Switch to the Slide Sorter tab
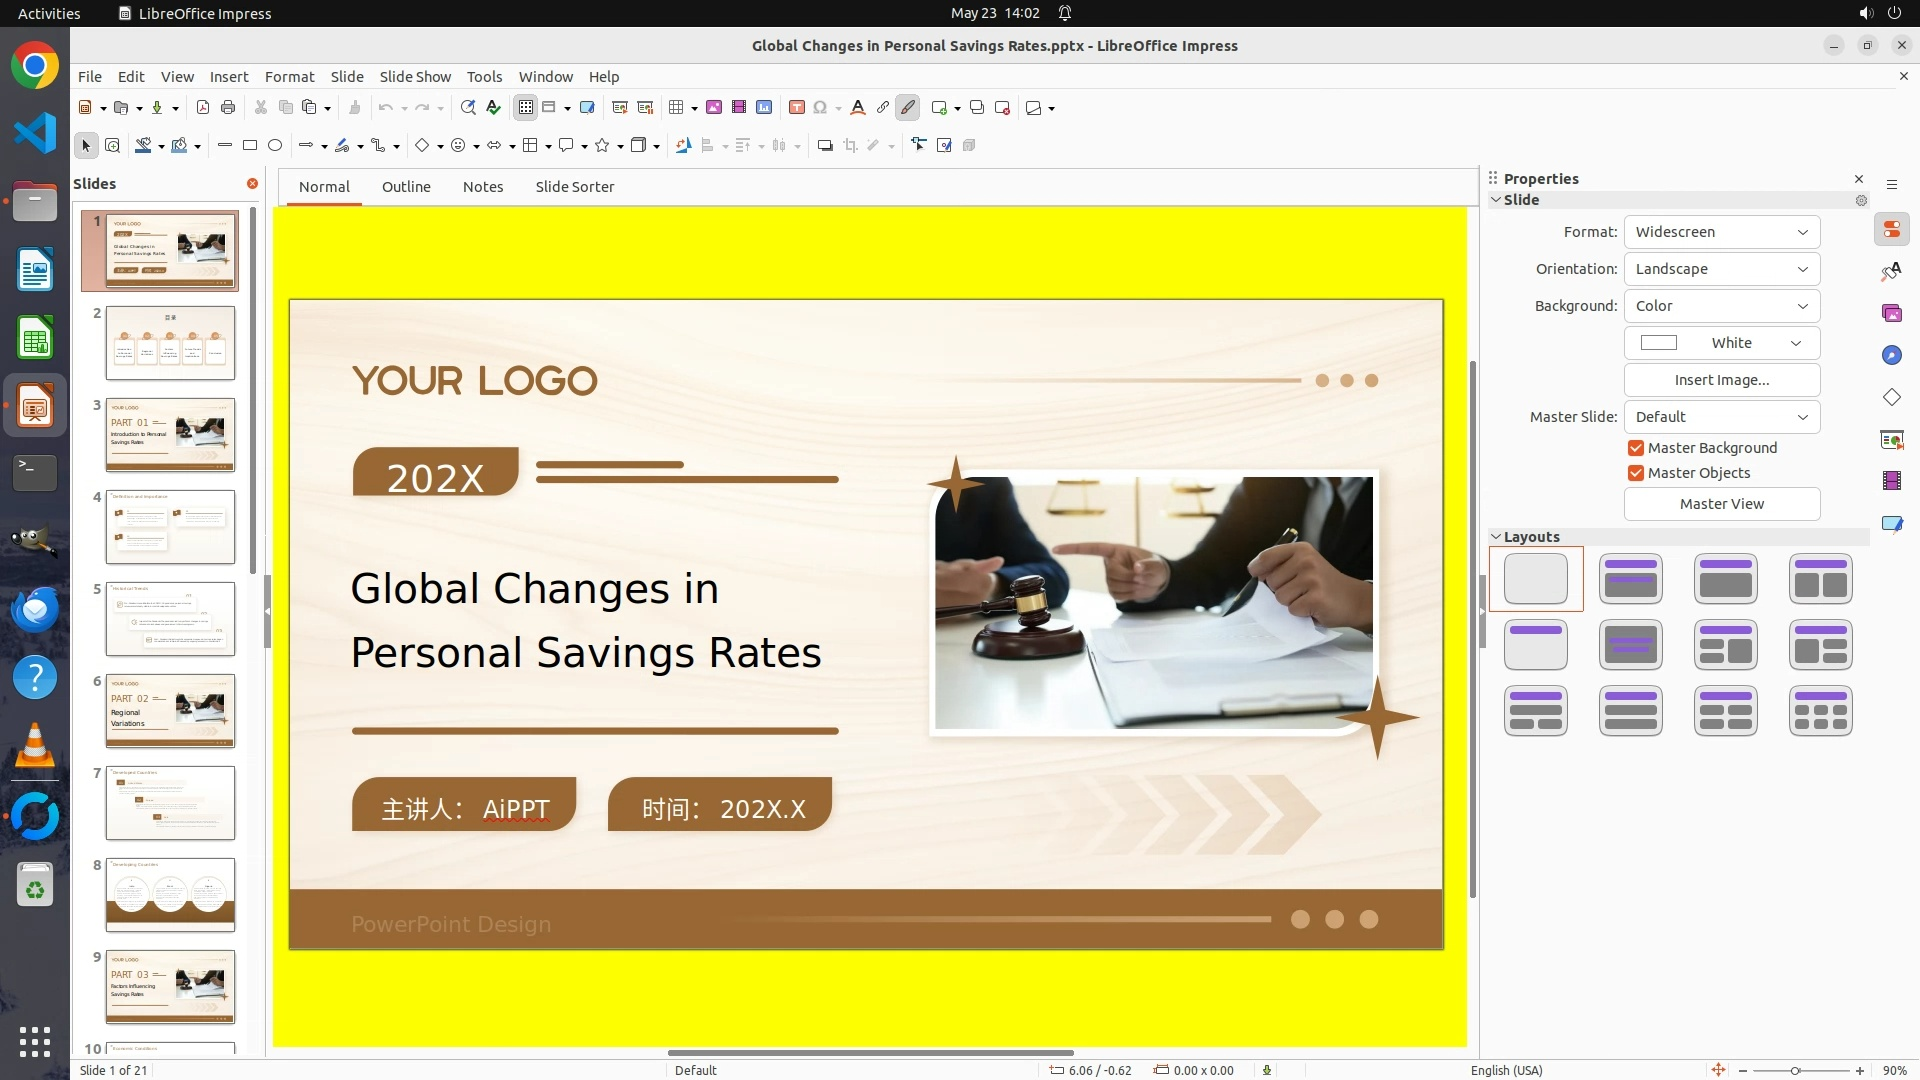This screenshot has height=1080, width=1920. click(574, 187)
